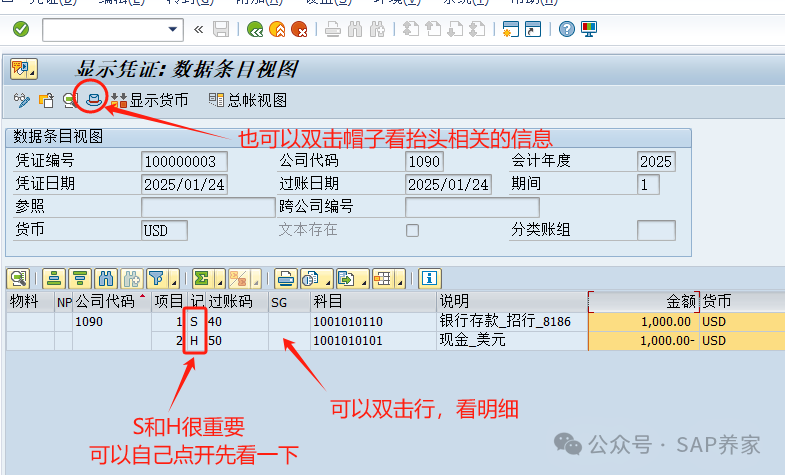Open Services for Object menu button
785x475 pixels.
(x=24, y=69)
